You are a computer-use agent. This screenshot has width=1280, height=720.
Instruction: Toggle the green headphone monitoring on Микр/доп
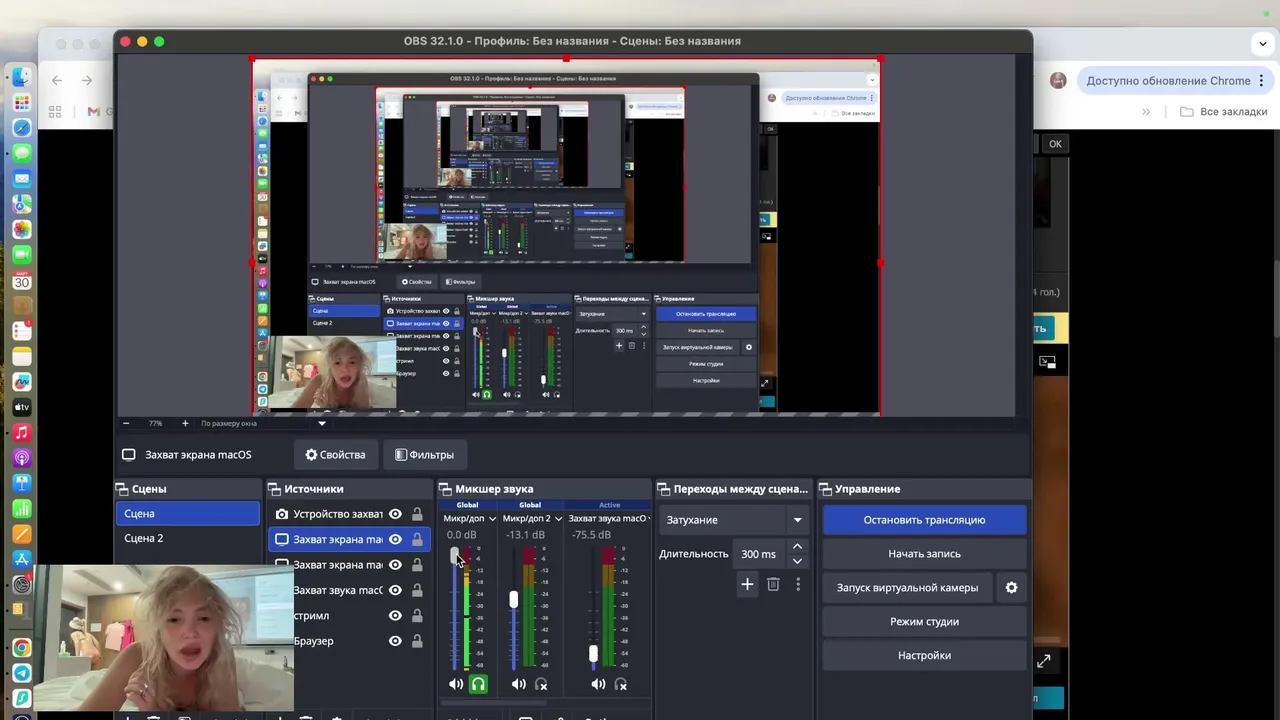[x=478, y=684]
